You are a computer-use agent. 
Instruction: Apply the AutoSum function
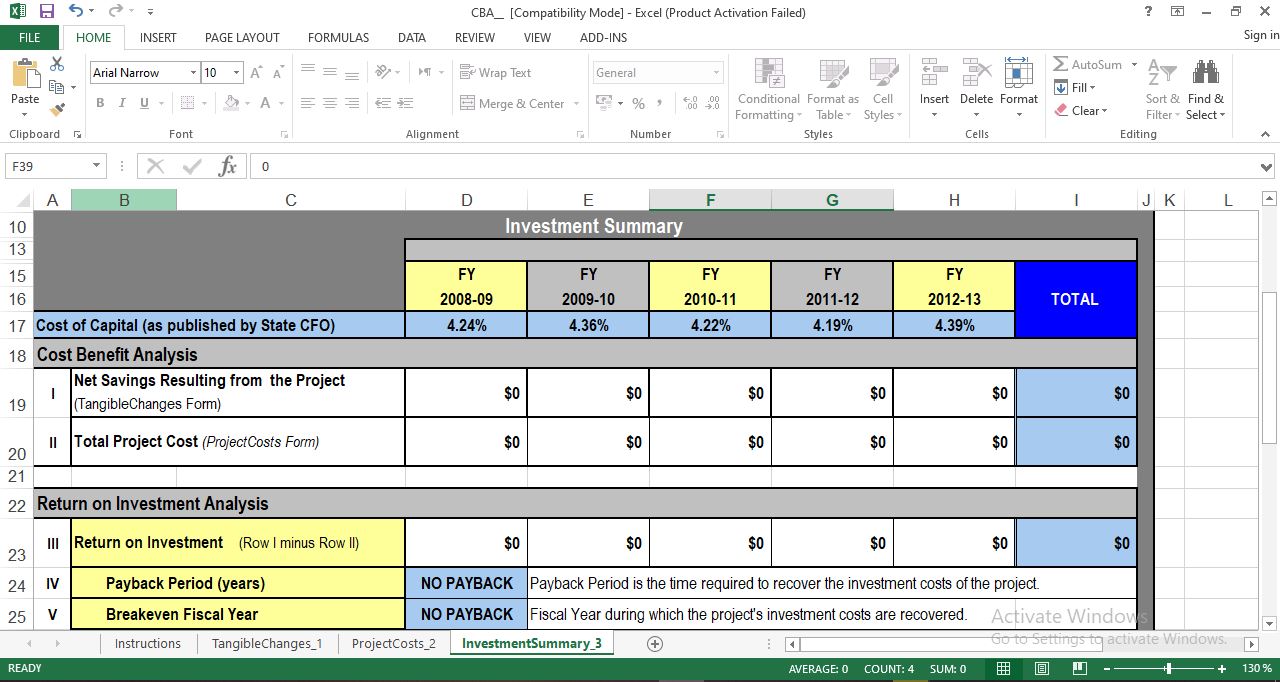tap(1091, 64)
